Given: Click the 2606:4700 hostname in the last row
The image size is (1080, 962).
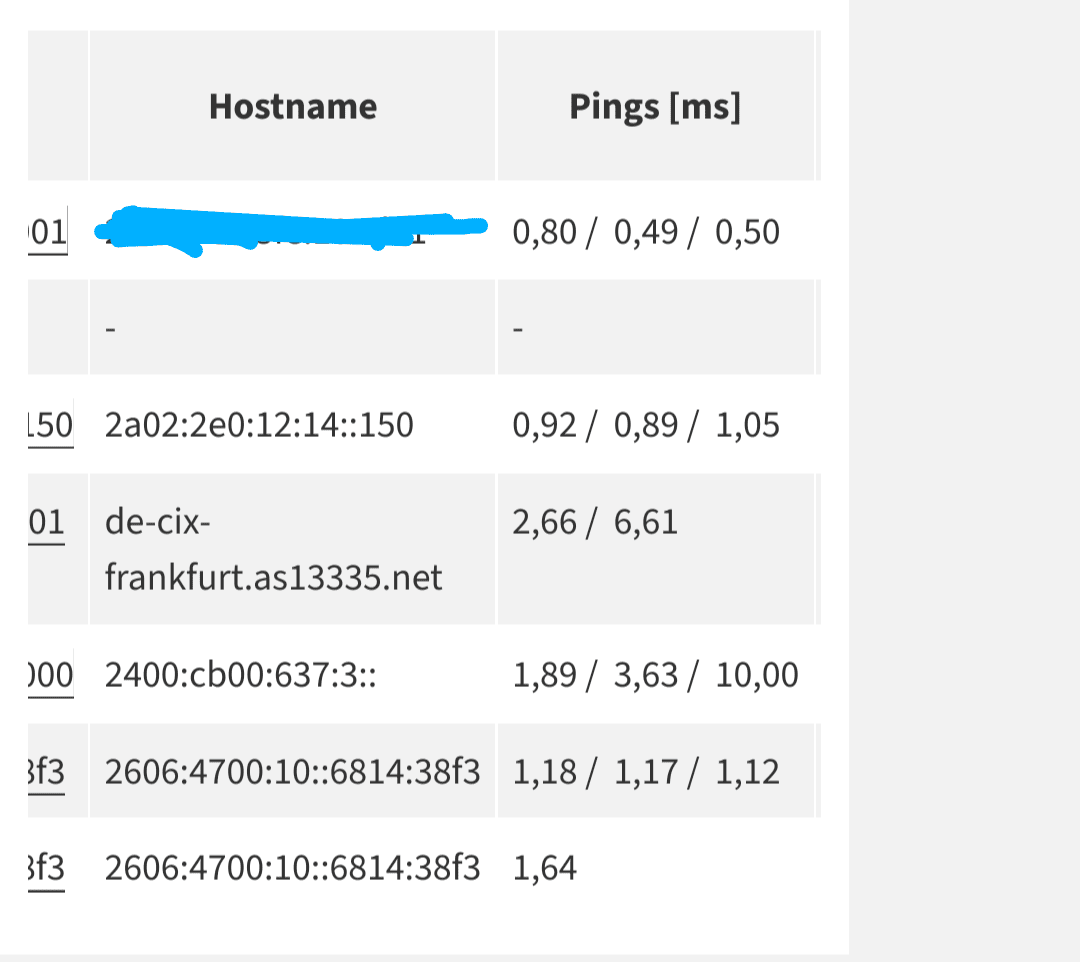Looking at the screenshot, I should [292, 868].
